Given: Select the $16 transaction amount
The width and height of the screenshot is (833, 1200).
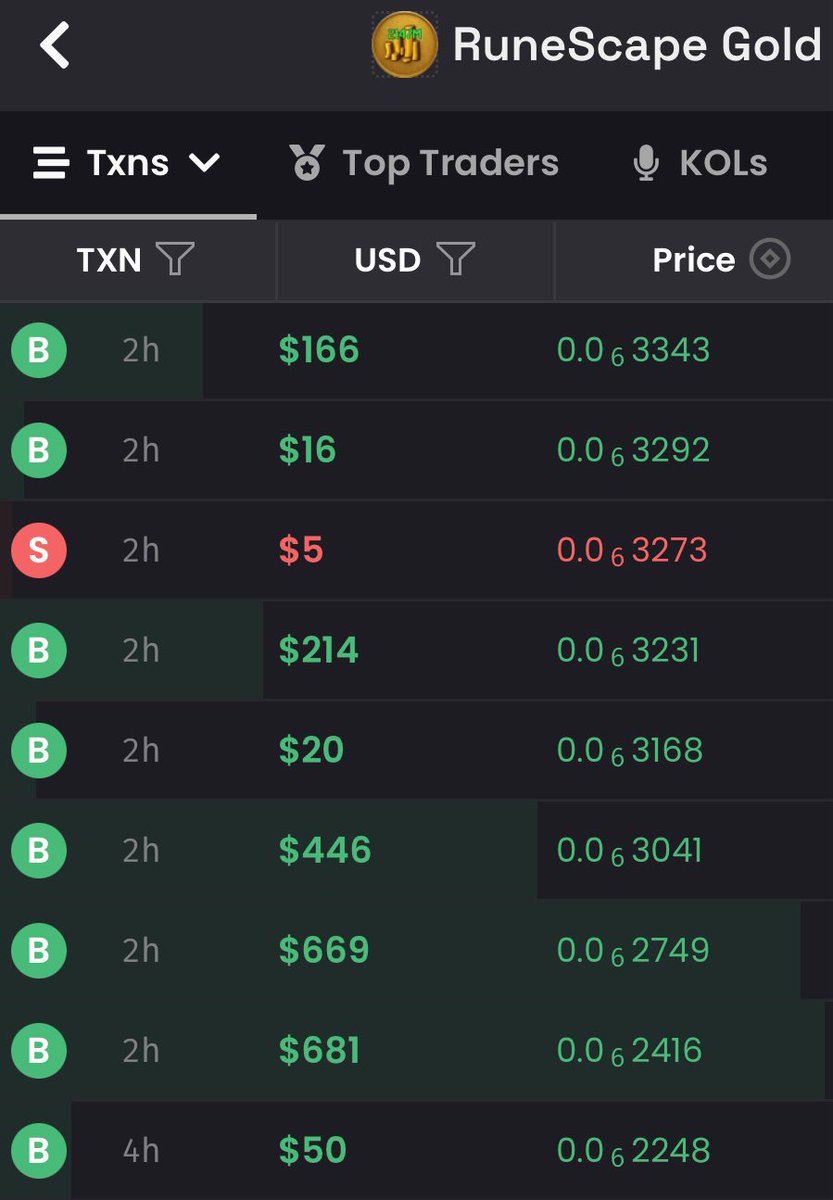Looking at the screenshot, I should tap(307, 450).
